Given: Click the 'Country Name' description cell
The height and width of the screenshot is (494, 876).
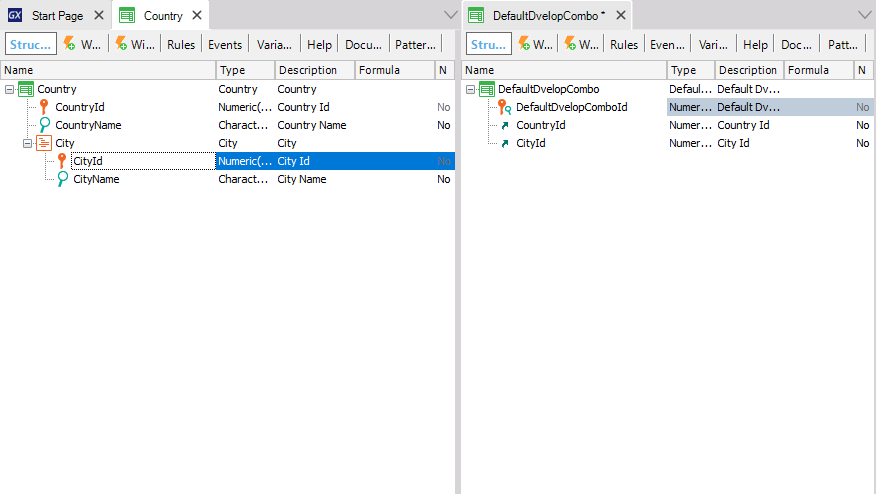Looking at the screenshot, I should click(312, 125).
